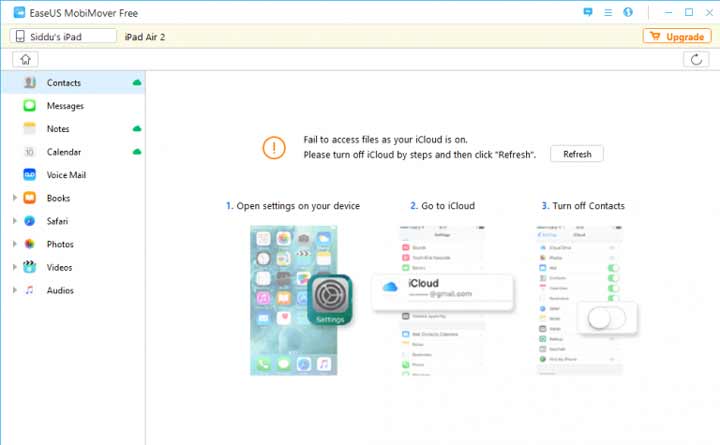720x445 pixels.
Task: Click the Contacts sidebar icon
Action: pos(29,83)
